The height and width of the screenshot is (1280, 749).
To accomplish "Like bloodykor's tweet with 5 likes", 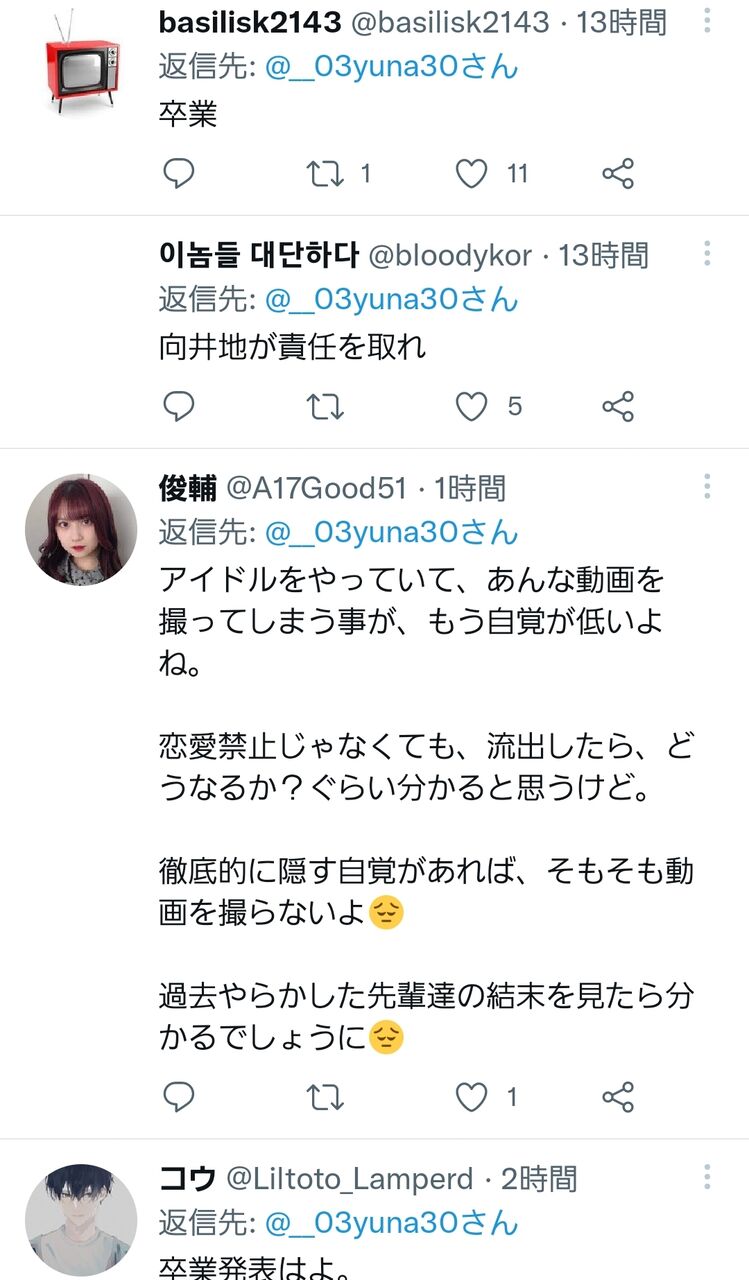I will click(471, 406).
